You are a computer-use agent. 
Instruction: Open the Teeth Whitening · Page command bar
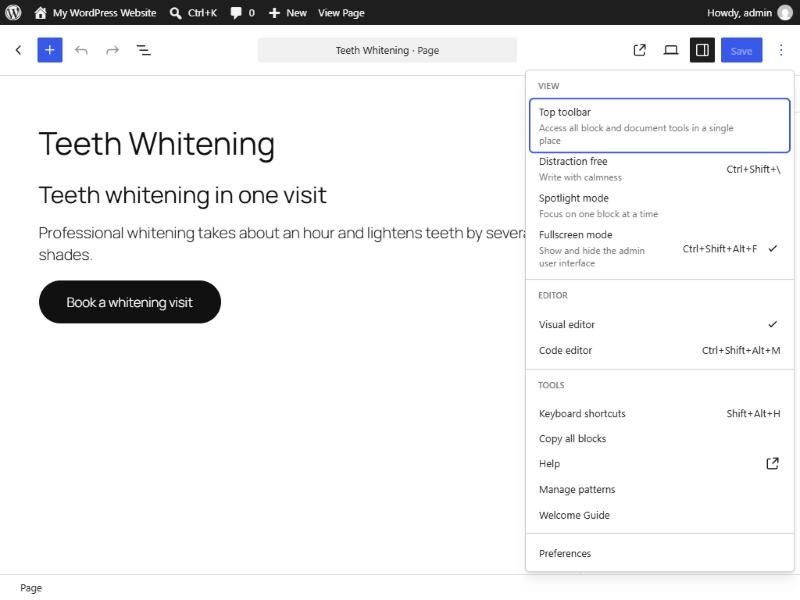pos(387,50)
